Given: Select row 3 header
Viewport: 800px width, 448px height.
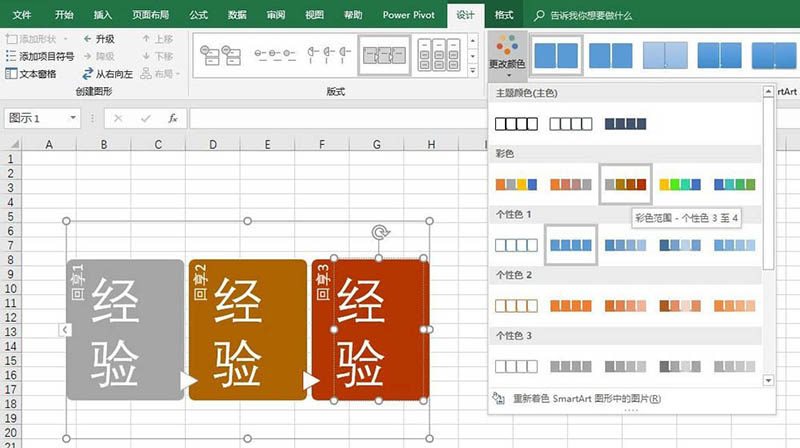Looking at the screenshot, I should tap(10, 187).
